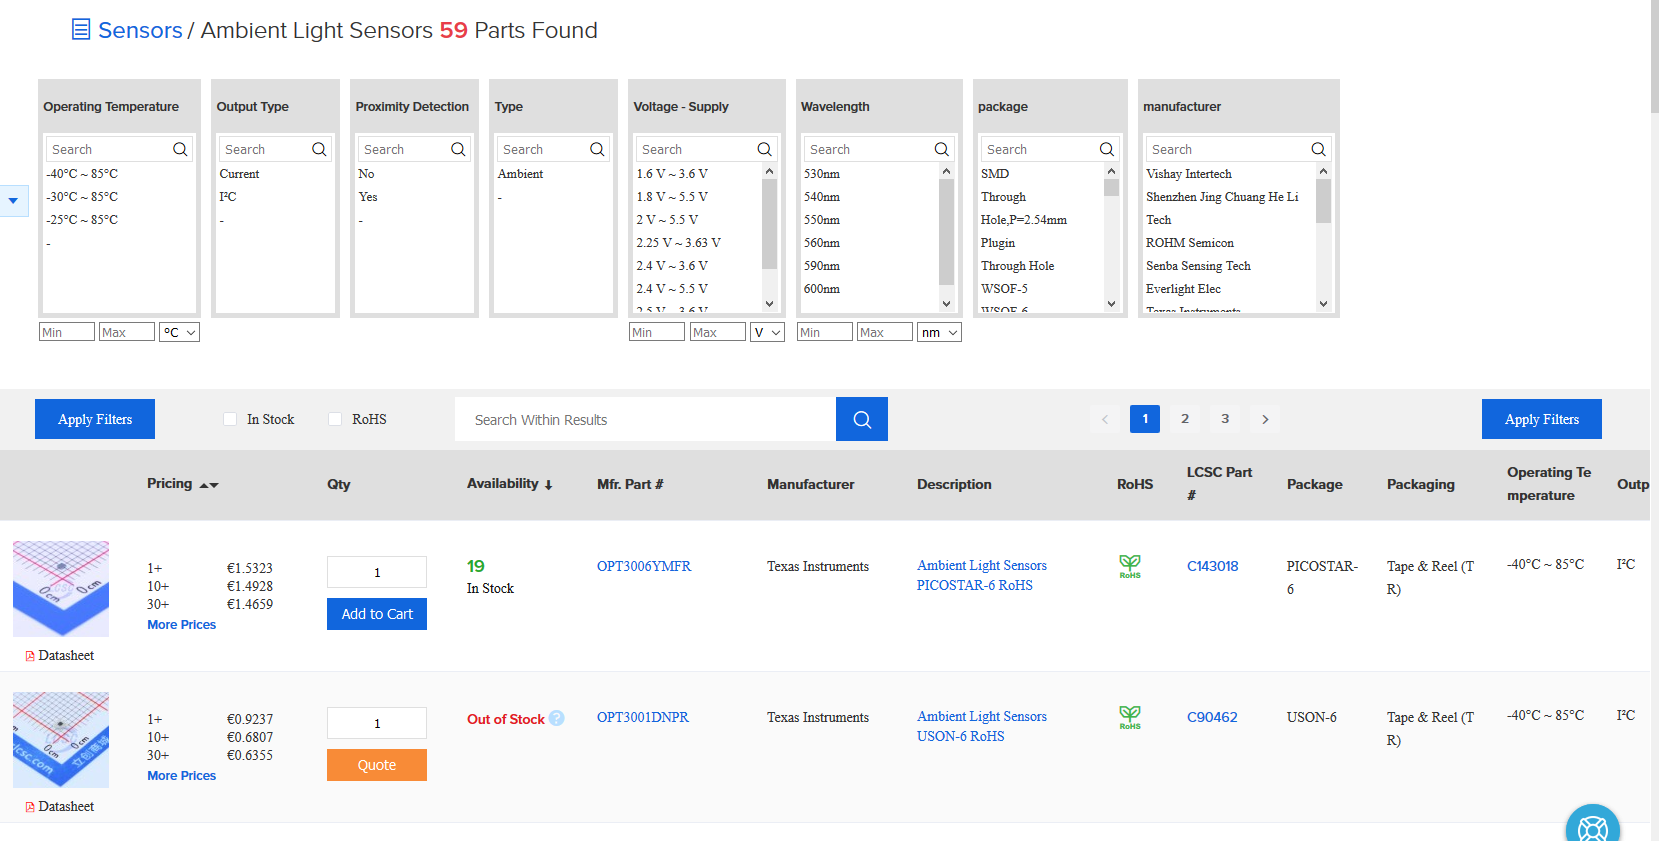
Task: Click search icon in Wavelength filter
Action: pos(941,149)
